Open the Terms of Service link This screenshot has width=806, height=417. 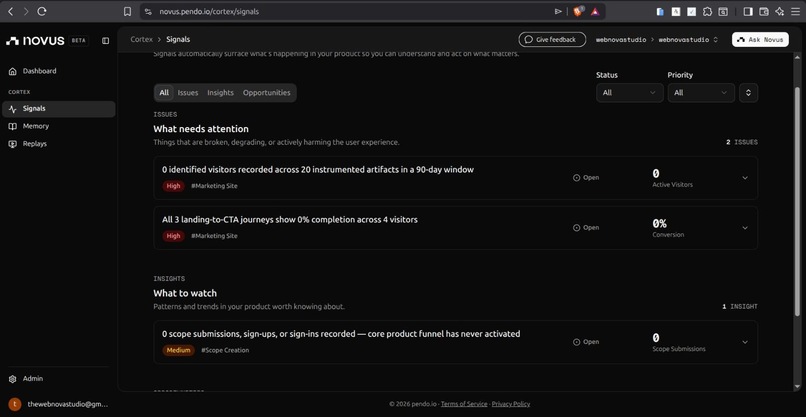(x=464, y=404)
